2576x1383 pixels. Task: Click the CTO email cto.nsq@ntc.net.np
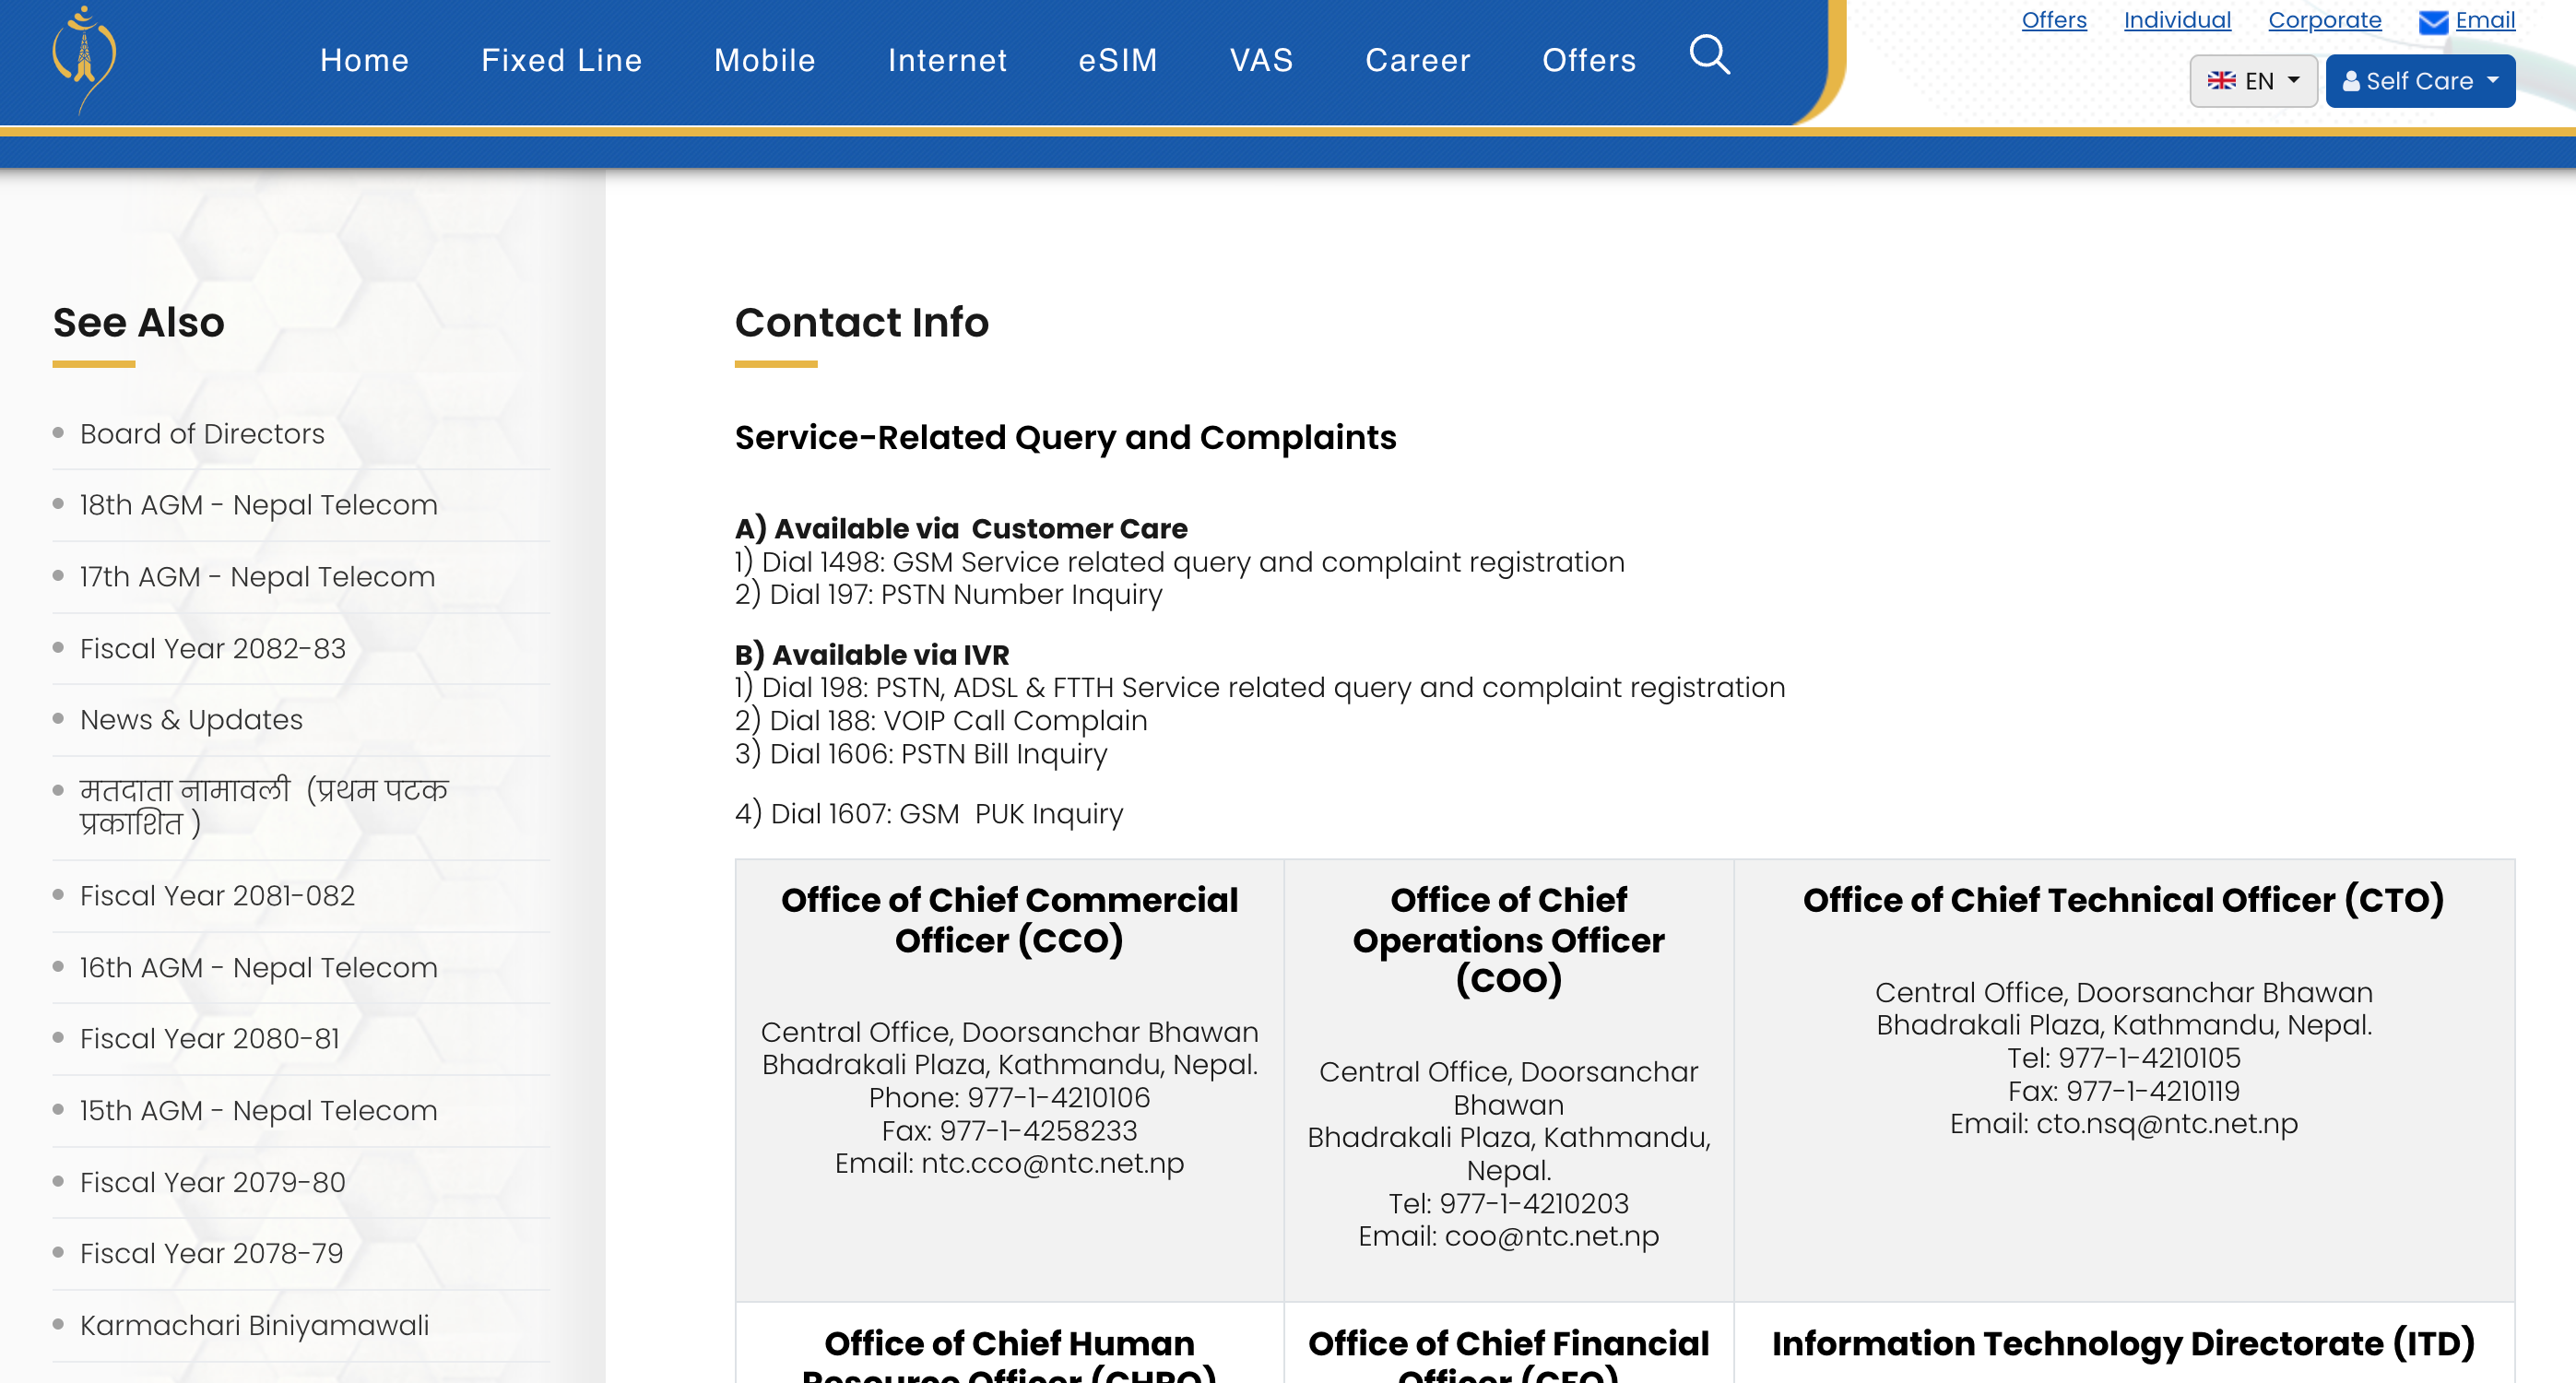pos(2167,1124)
